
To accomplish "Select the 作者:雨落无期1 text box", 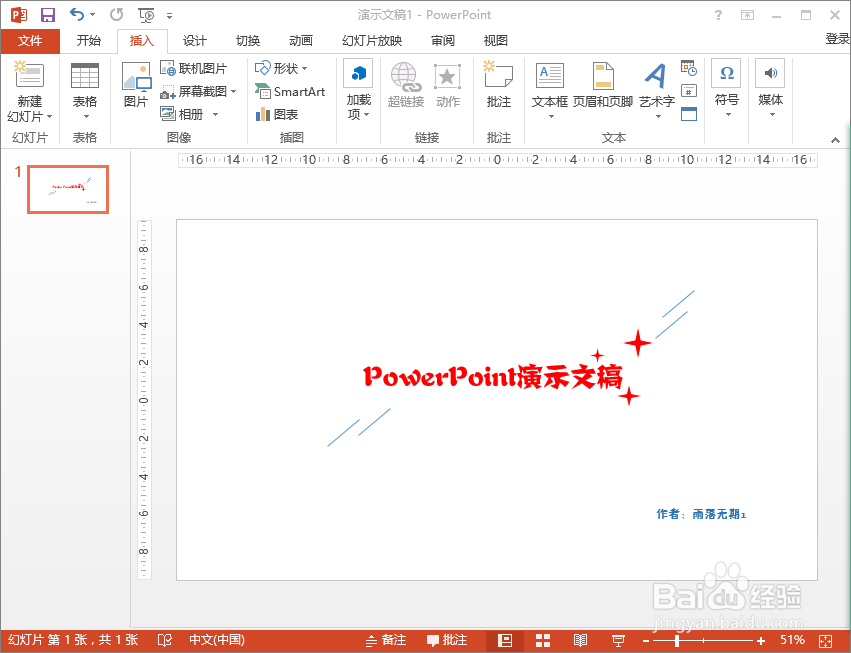I will pos(701,514).
